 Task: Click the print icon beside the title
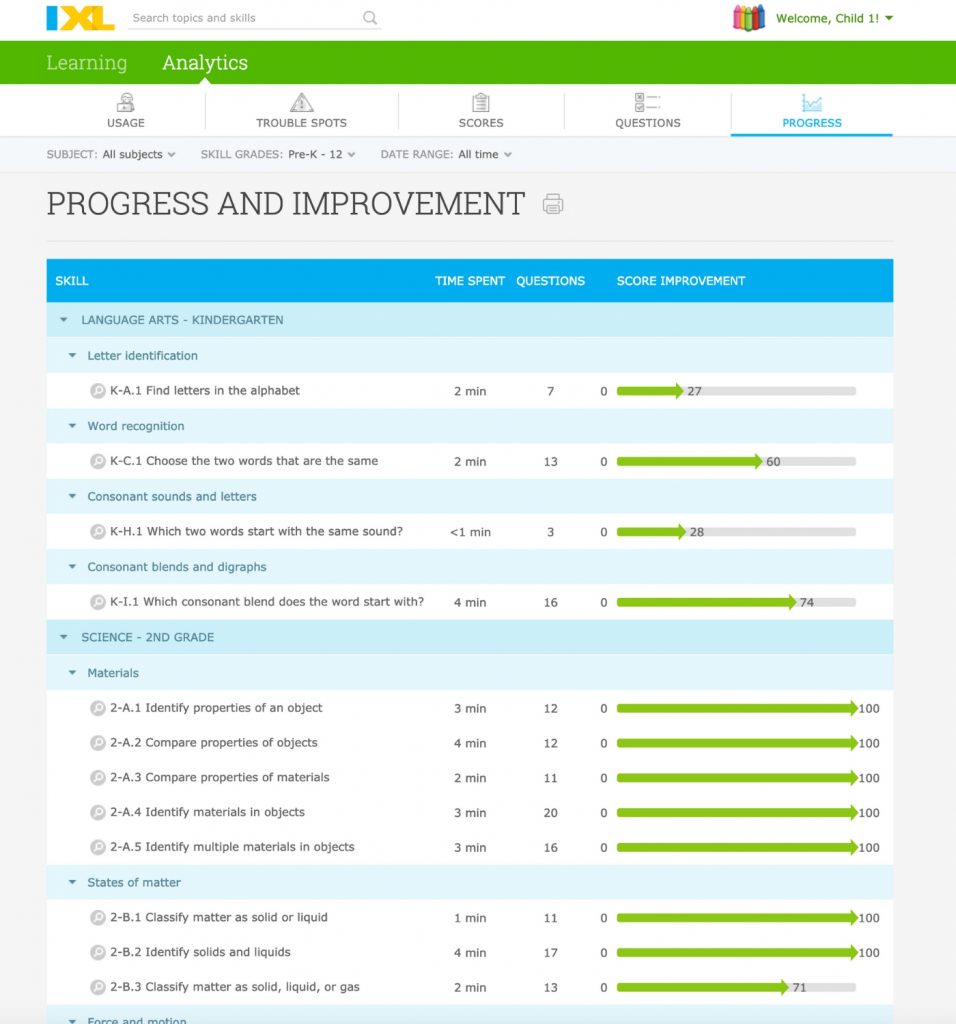[x=552, y=204]
